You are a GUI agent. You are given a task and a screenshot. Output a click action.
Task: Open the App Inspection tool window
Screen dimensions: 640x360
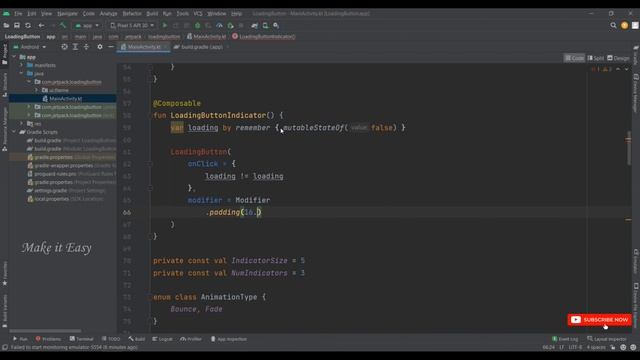[229, 339]
